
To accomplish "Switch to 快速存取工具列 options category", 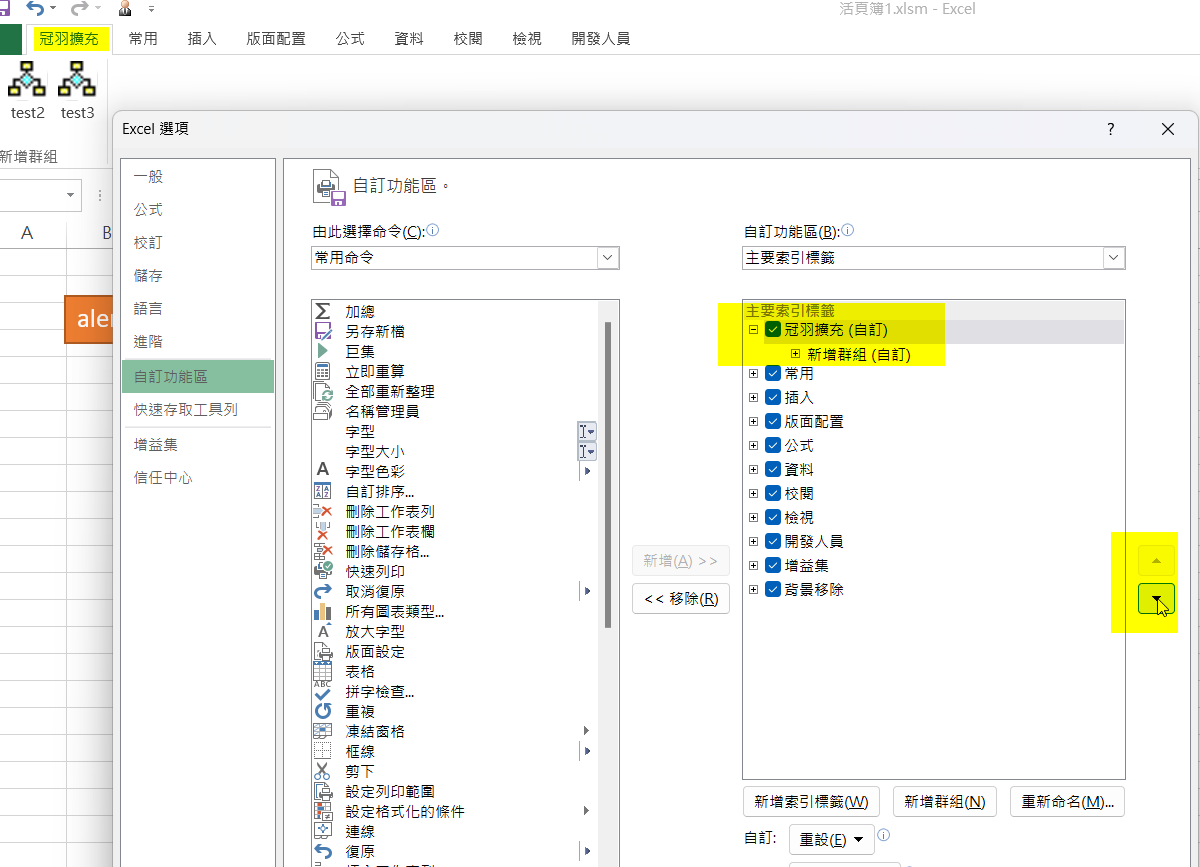I will [197, 410].
